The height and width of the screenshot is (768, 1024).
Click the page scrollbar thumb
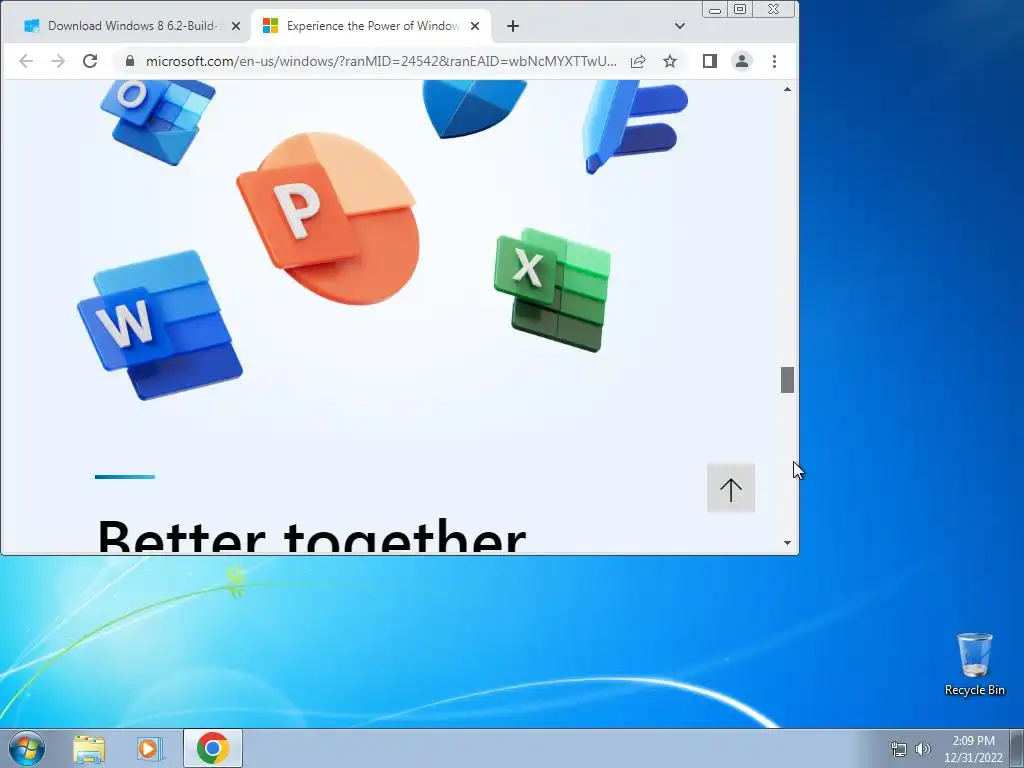[x=787, y=380]
